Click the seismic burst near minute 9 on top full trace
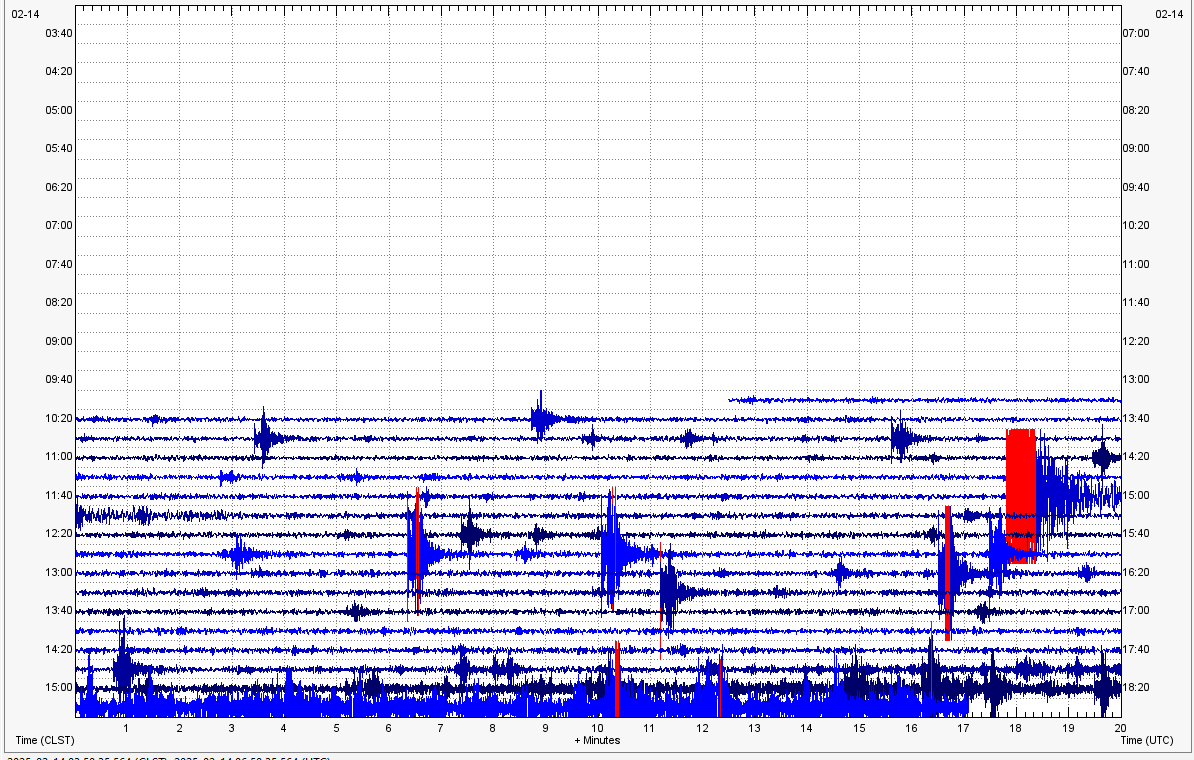This screenshot has width=1194, height=760. tap(541, 416)
